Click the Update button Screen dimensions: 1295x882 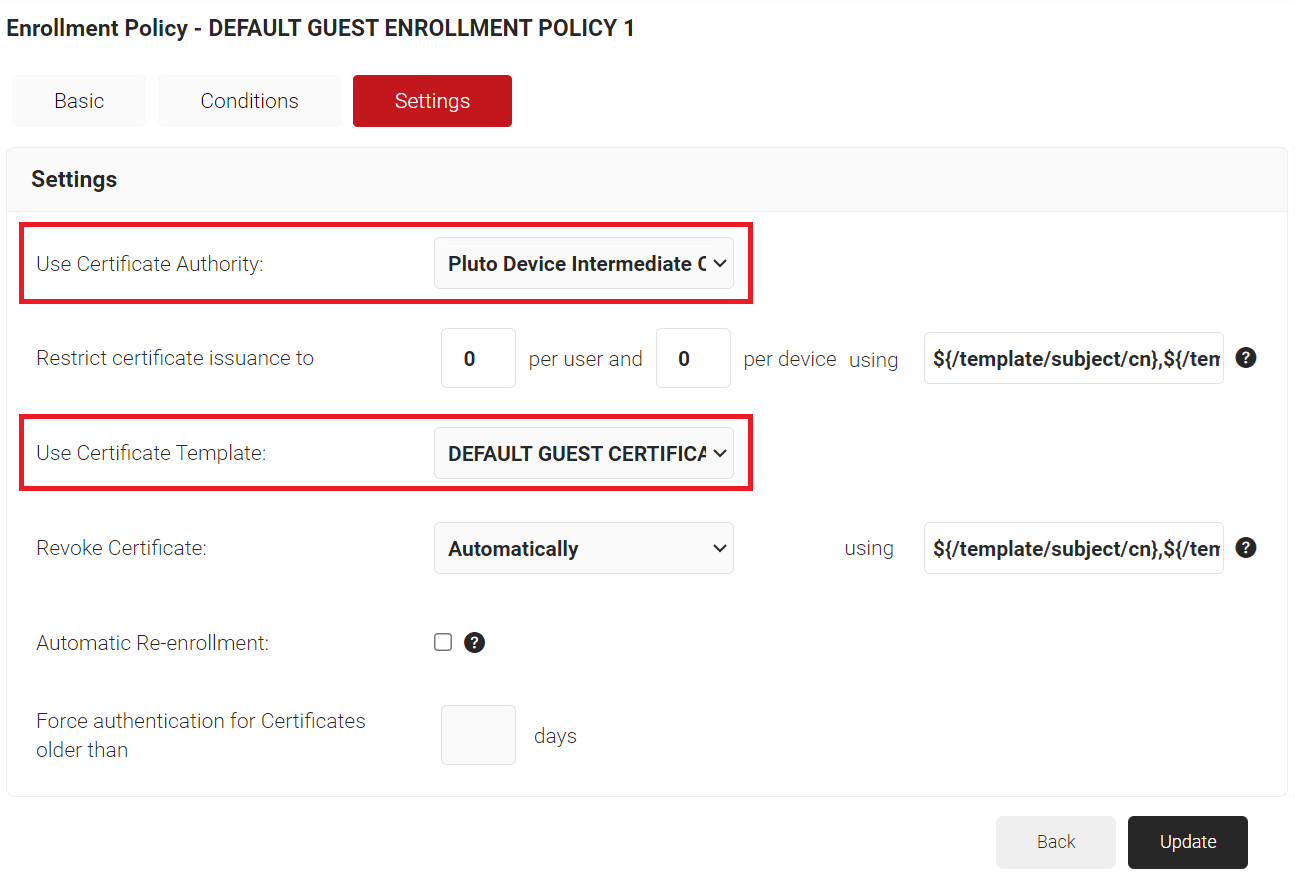tap(1187, 842)
